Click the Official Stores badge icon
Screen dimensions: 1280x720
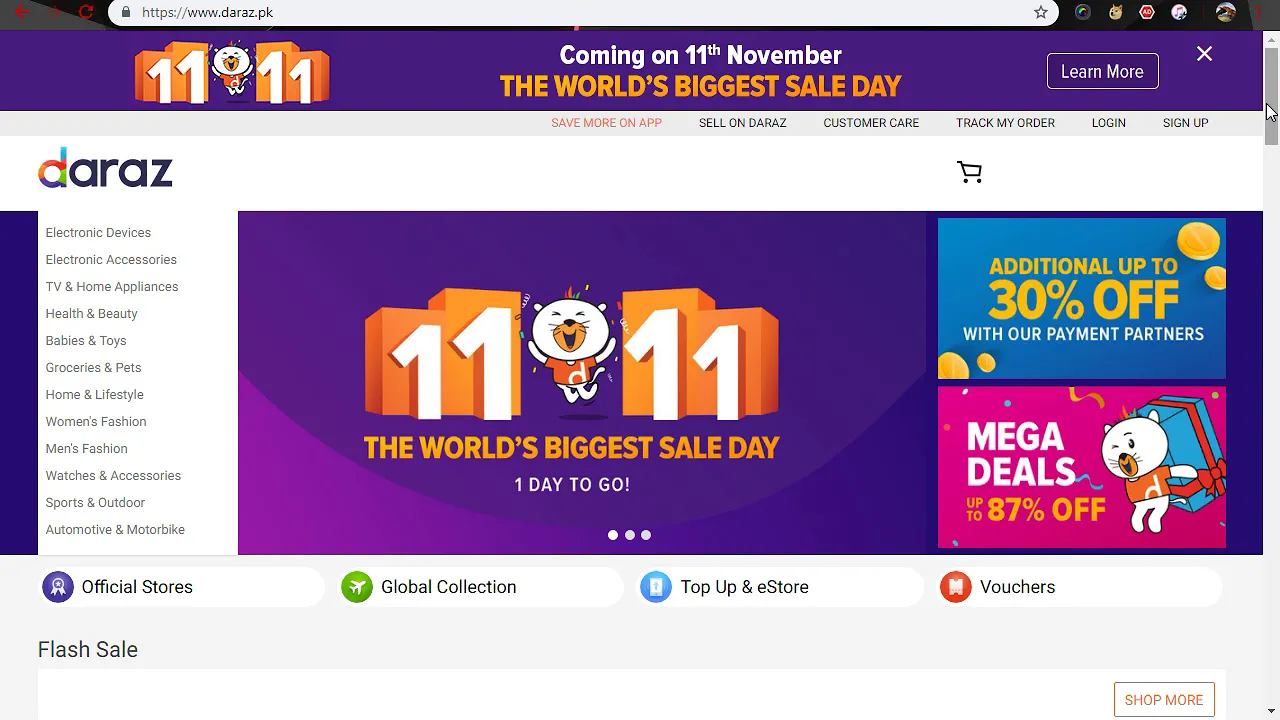click(x=58, y=587)
